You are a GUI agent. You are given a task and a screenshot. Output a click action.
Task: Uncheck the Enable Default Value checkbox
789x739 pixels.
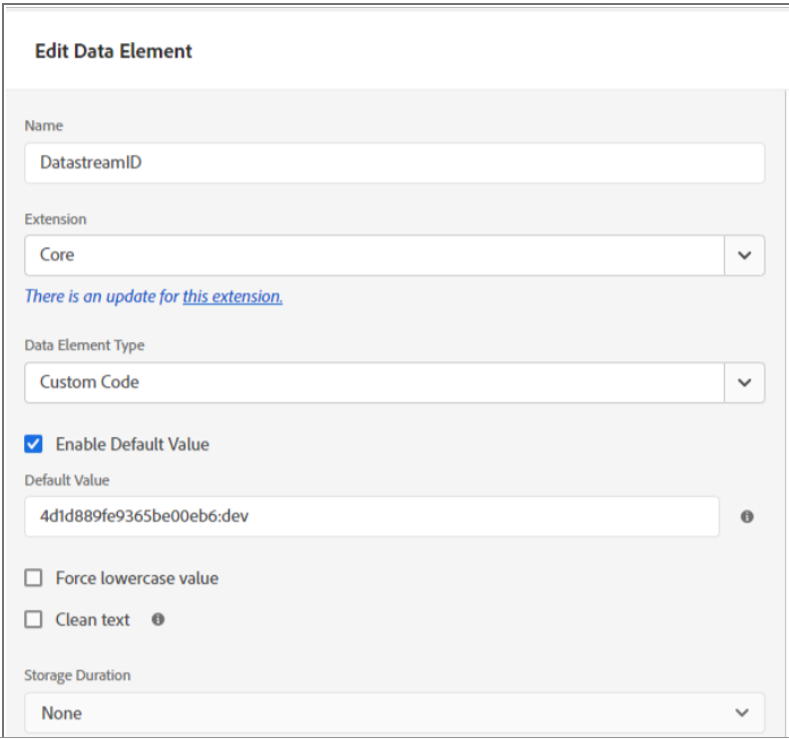tap(34, 444)
